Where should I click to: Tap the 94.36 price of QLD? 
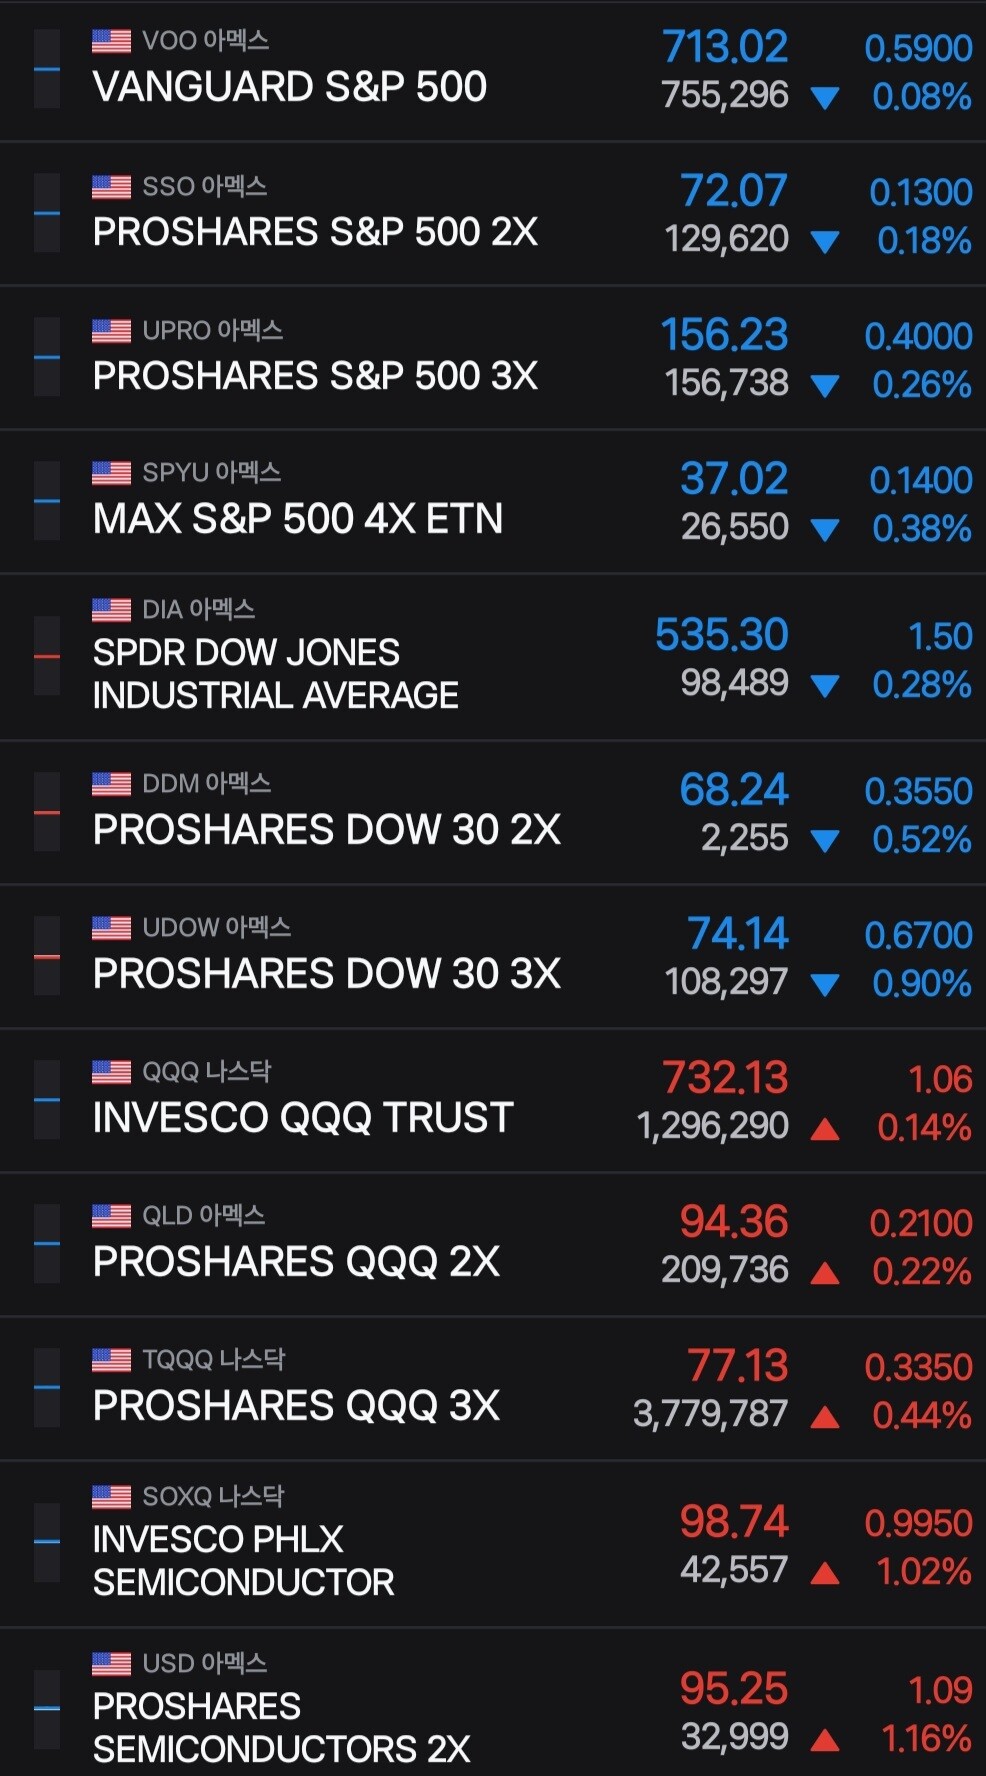point(734,1222)
